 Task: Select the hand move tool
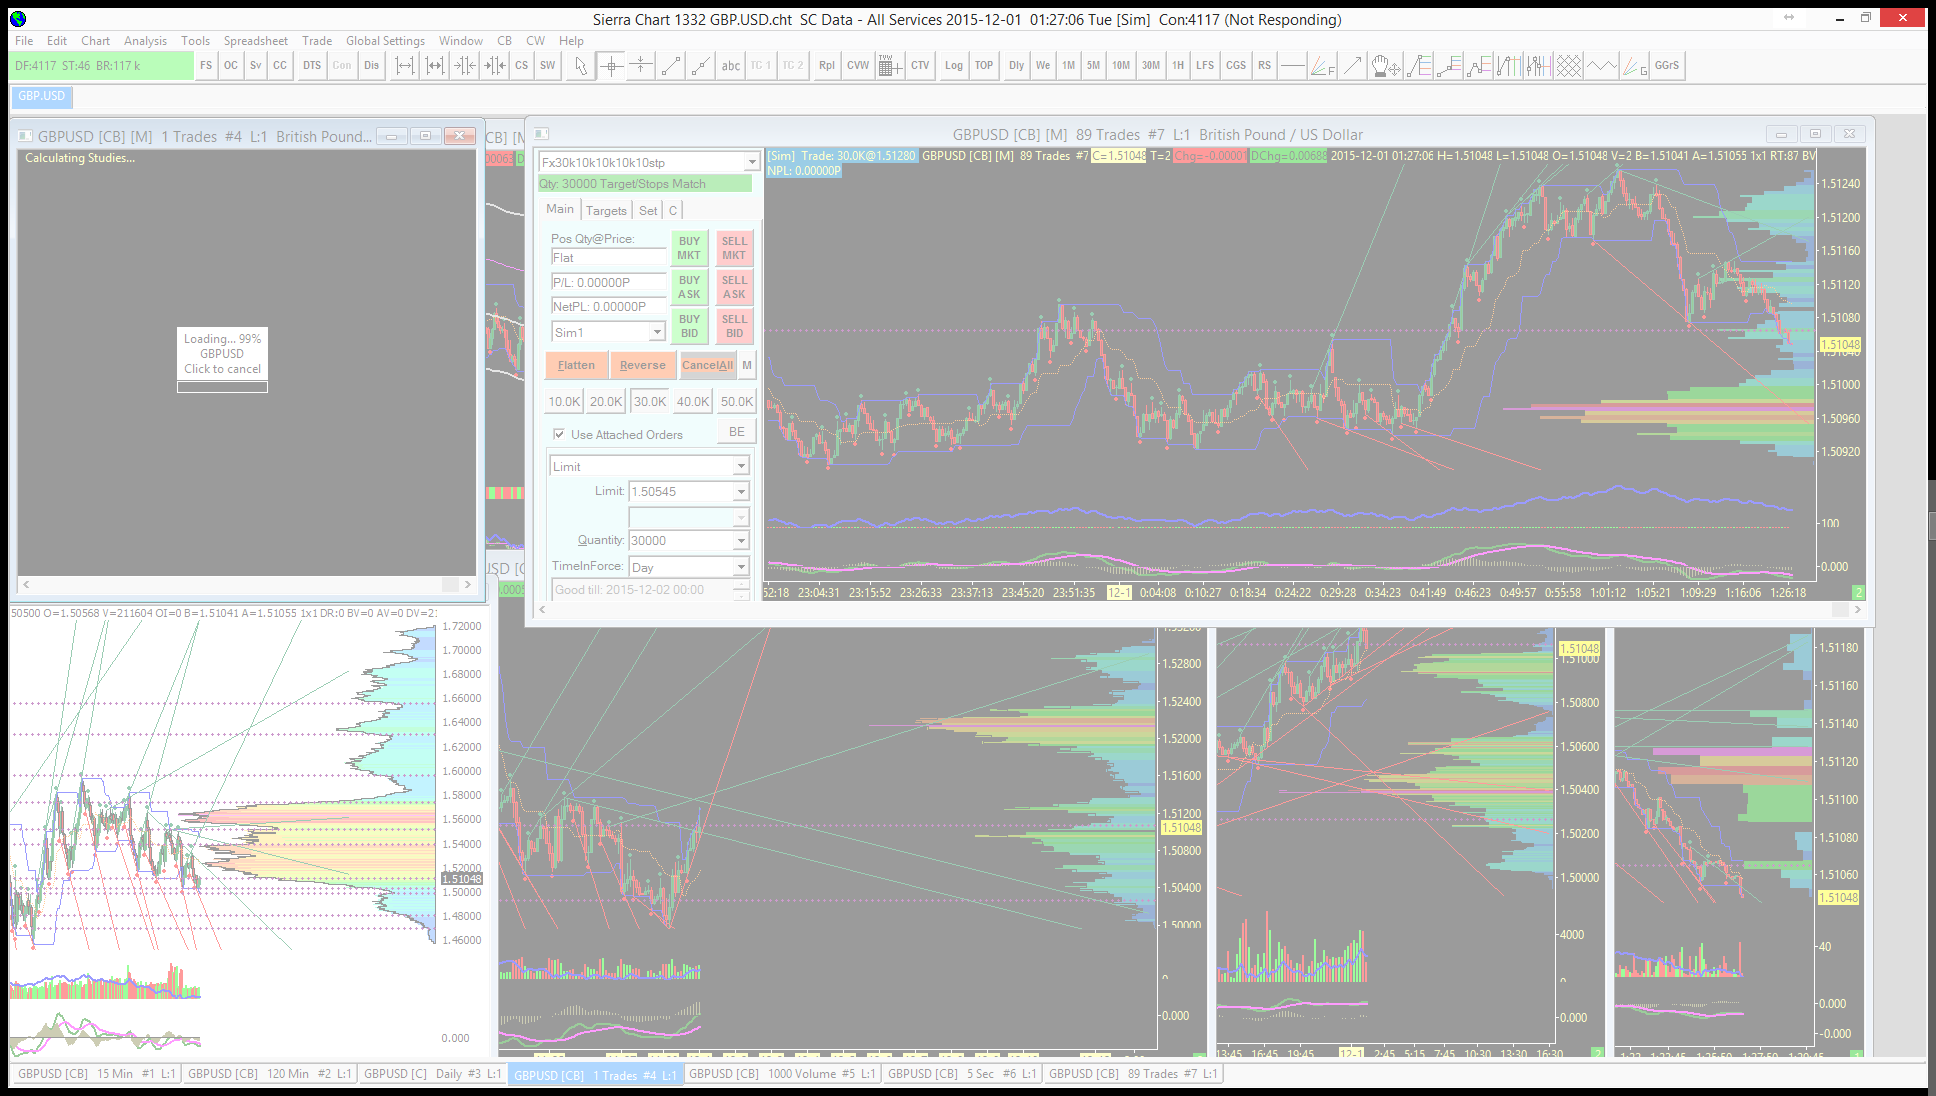tap(1384, 66)
